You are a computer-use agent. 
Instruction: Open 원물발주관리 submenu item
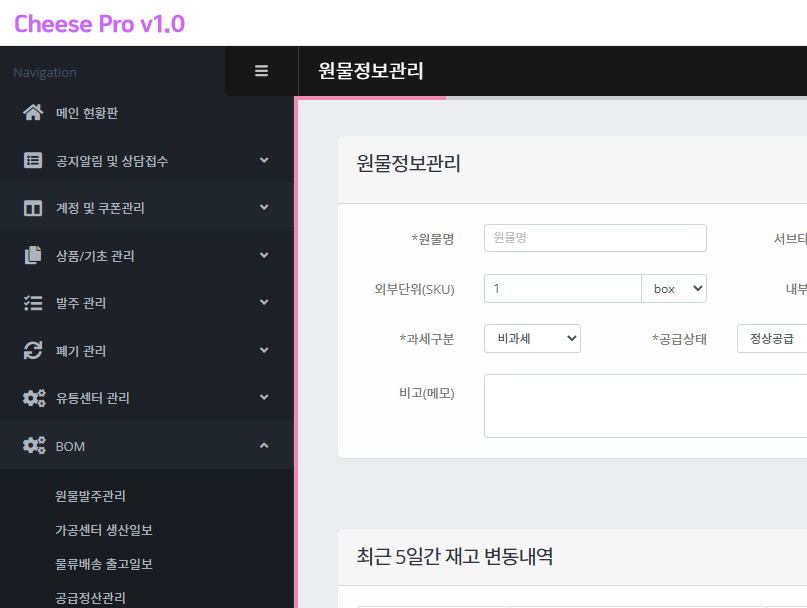point(91,496)
